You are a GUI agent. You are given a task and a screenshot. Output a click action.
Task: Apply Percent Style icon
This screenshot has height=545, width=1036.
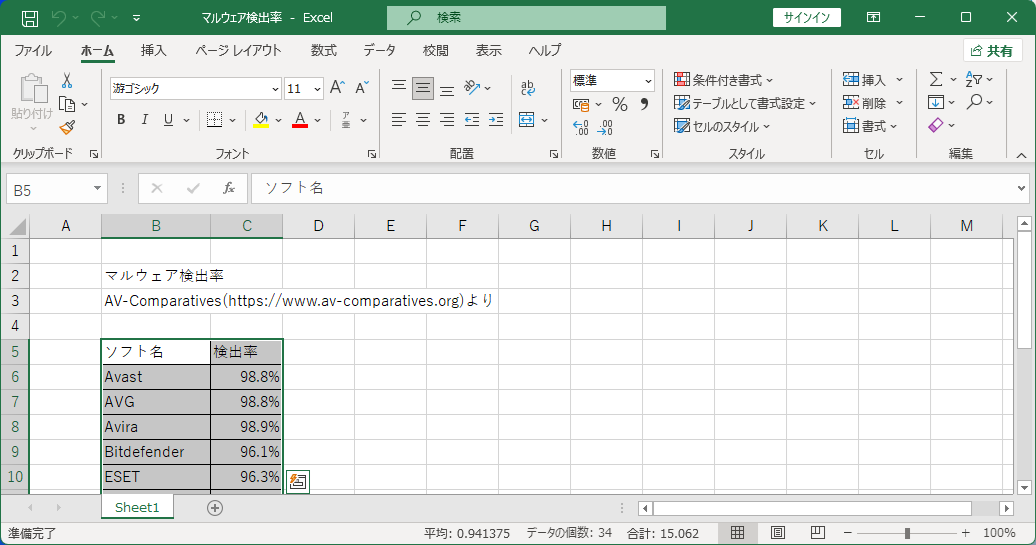620,104
